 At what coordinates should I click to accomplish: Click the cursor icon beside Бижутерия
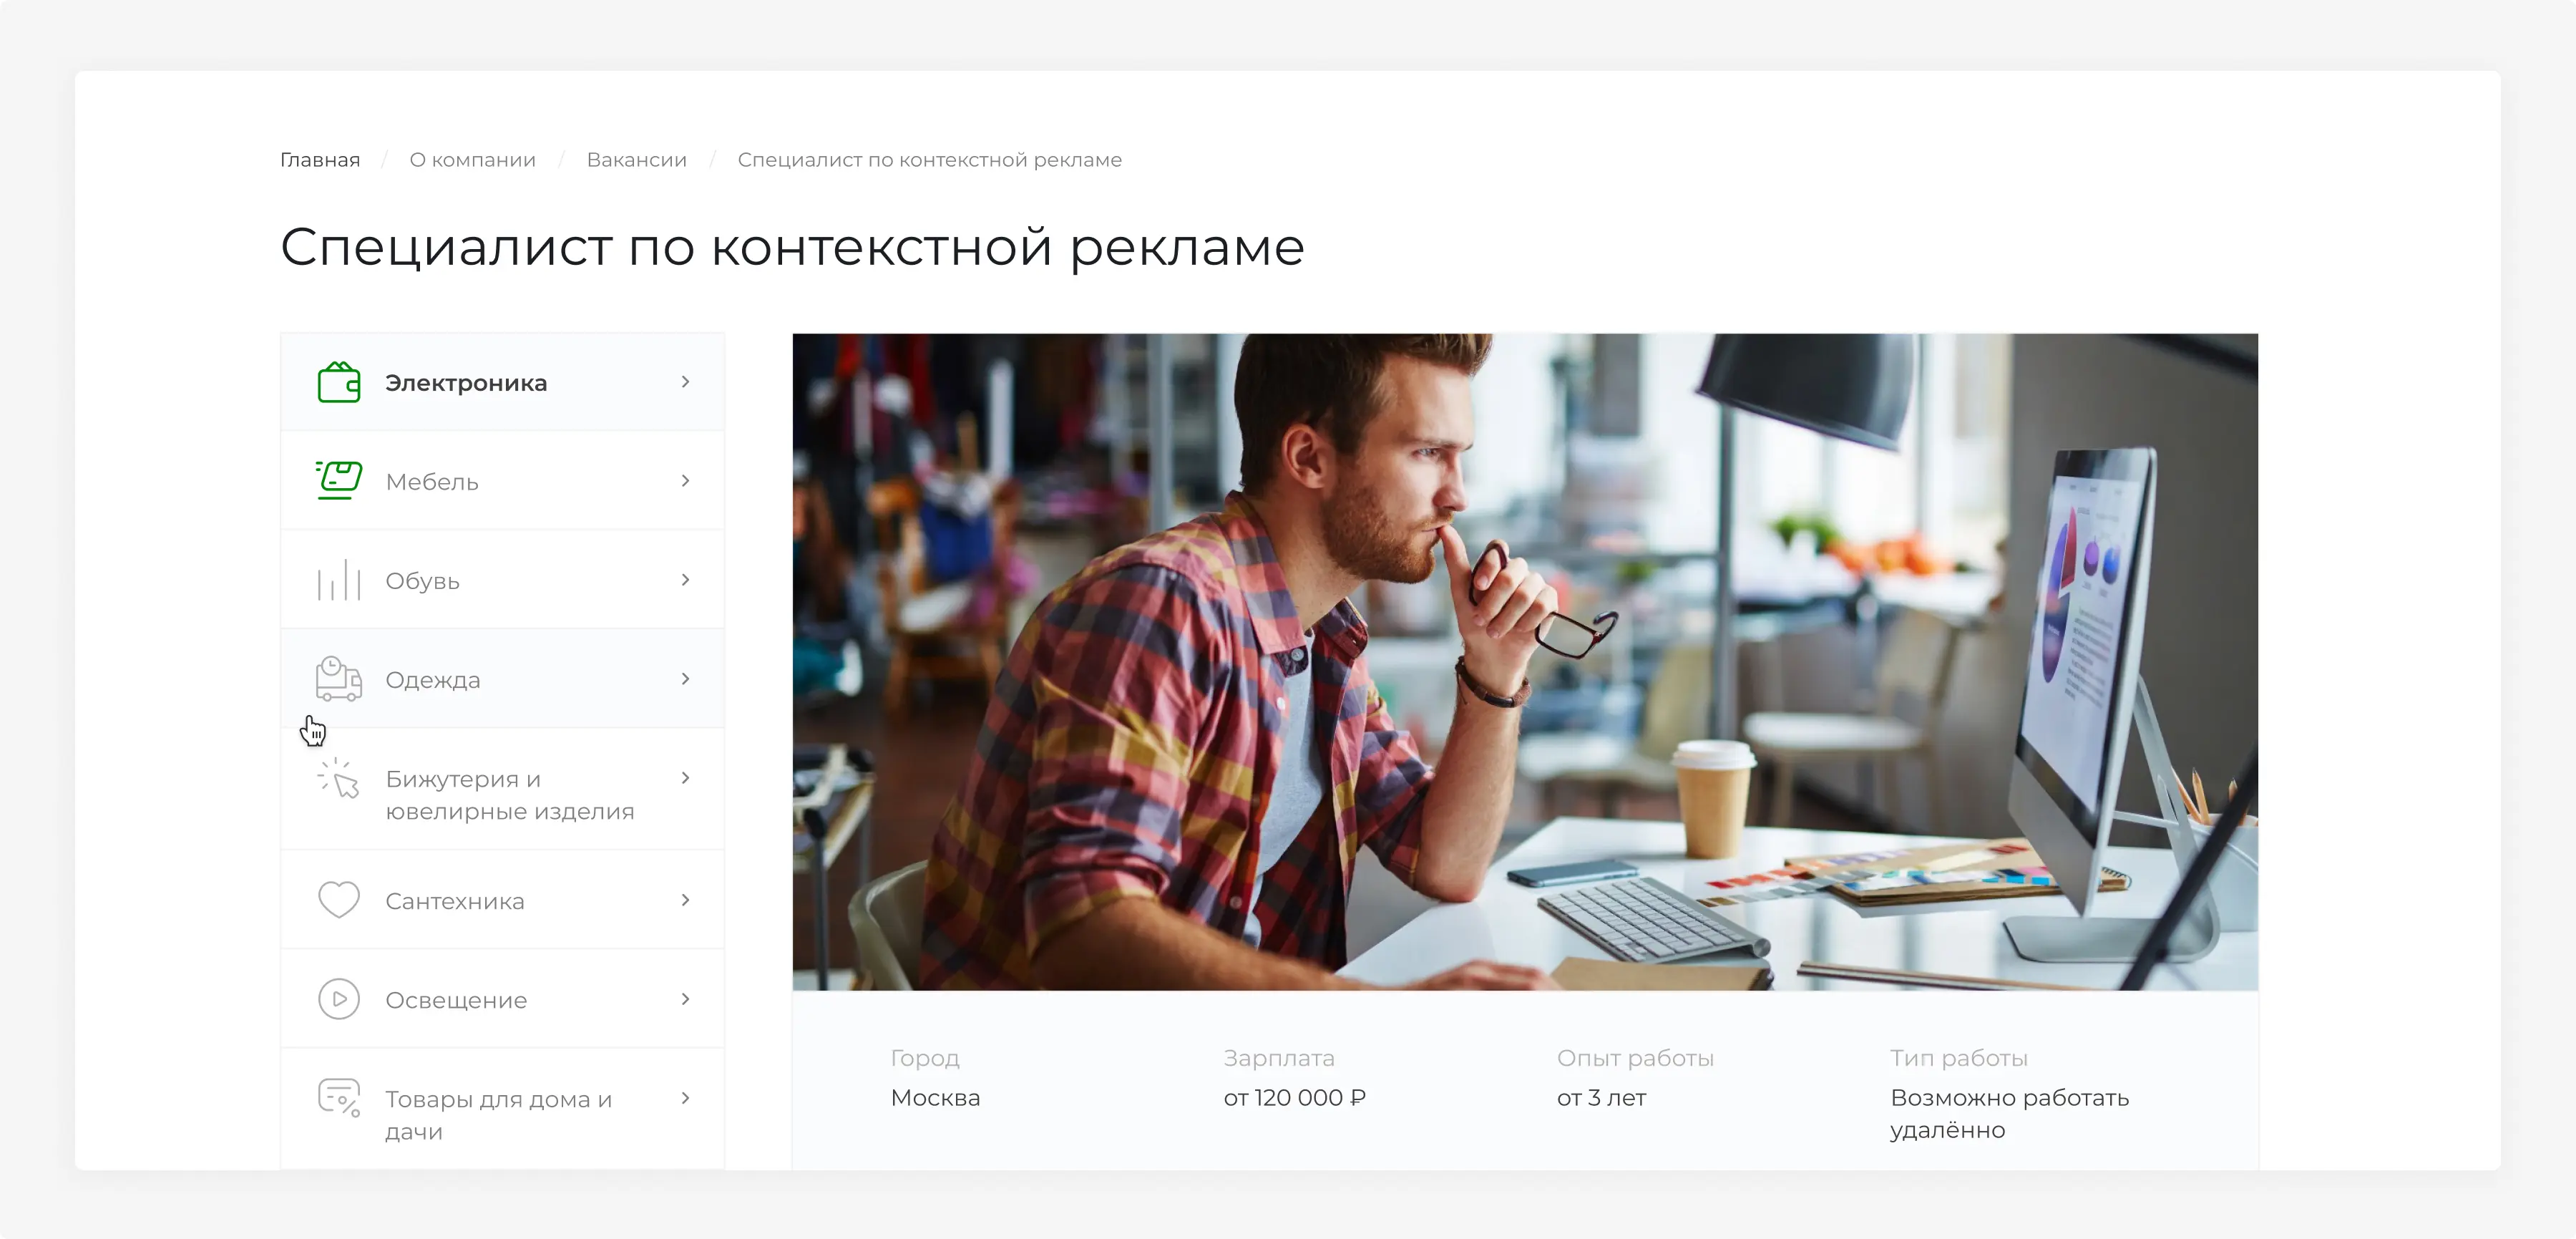(338, 778)
